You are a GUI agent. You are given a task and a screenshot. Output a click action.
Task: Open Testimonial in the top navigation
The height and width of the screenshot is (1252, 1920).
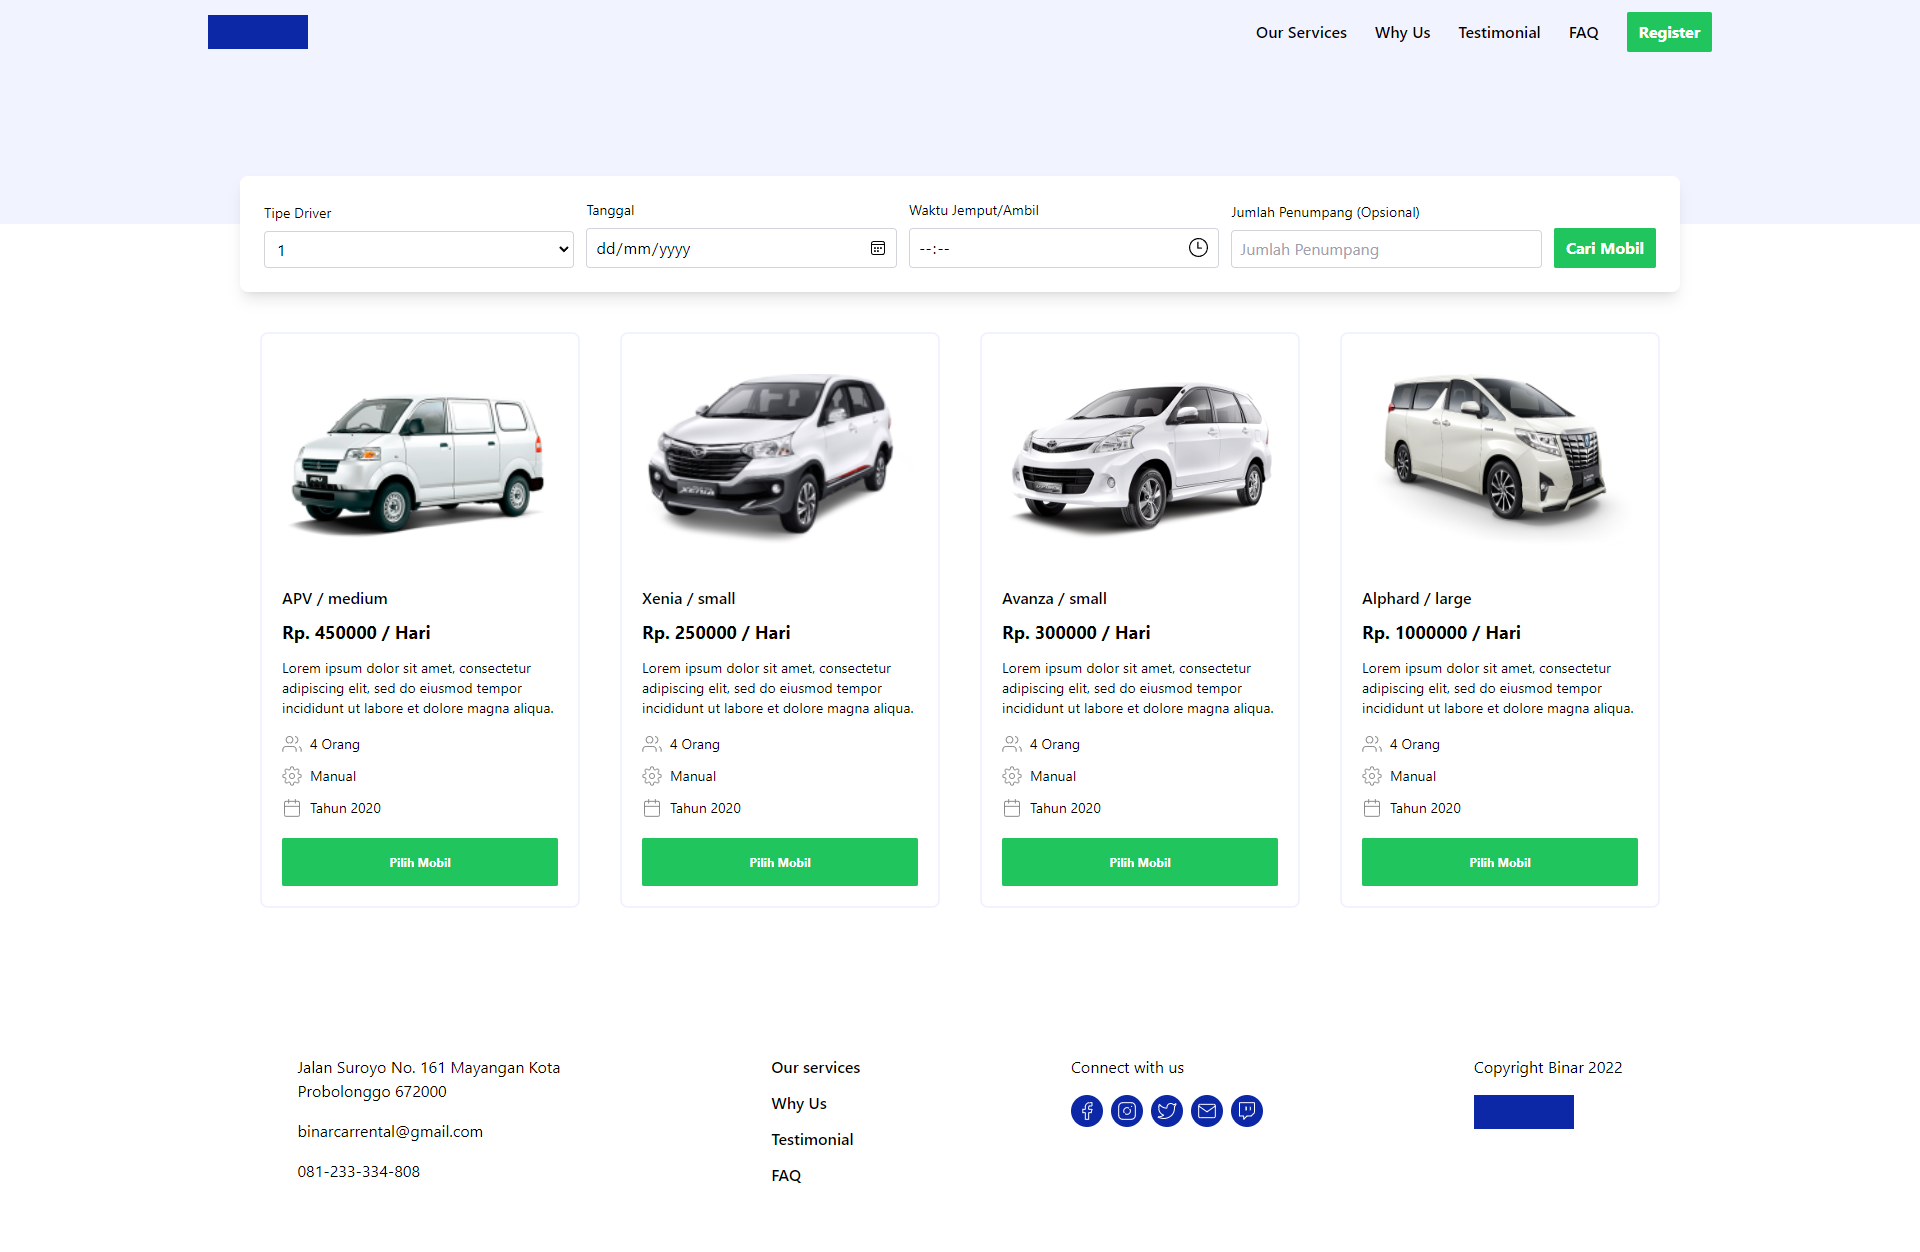[1499, 32]
